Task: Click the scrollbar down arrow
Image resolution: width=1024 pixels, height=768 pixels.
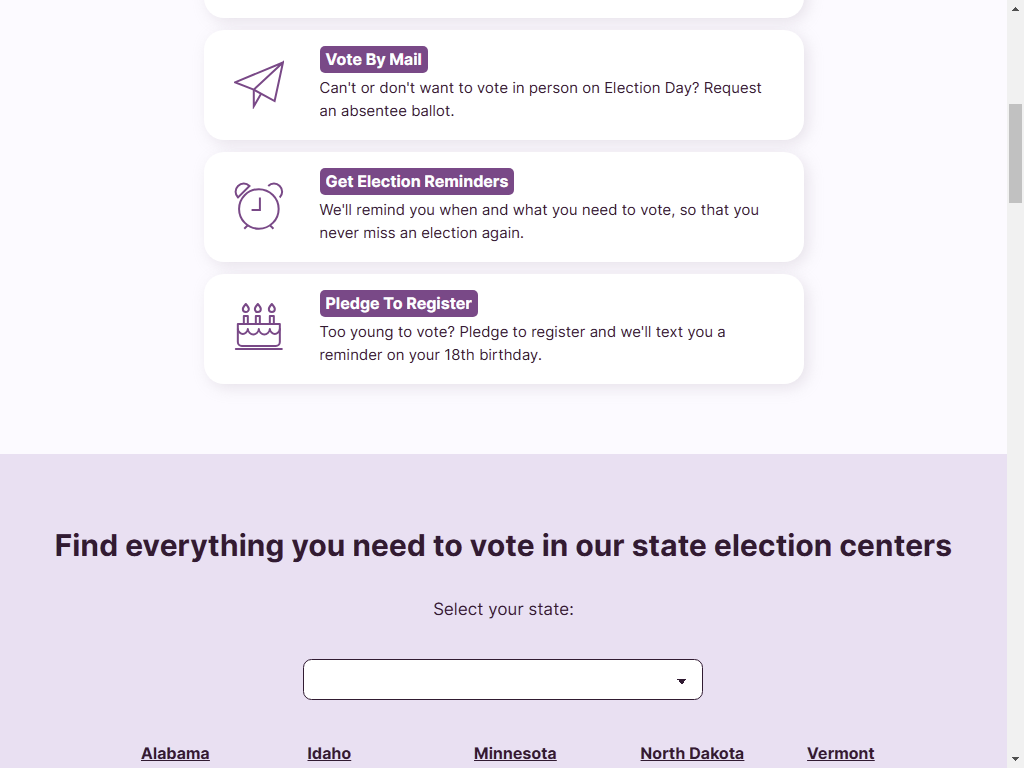Action: click(1016, 761)
